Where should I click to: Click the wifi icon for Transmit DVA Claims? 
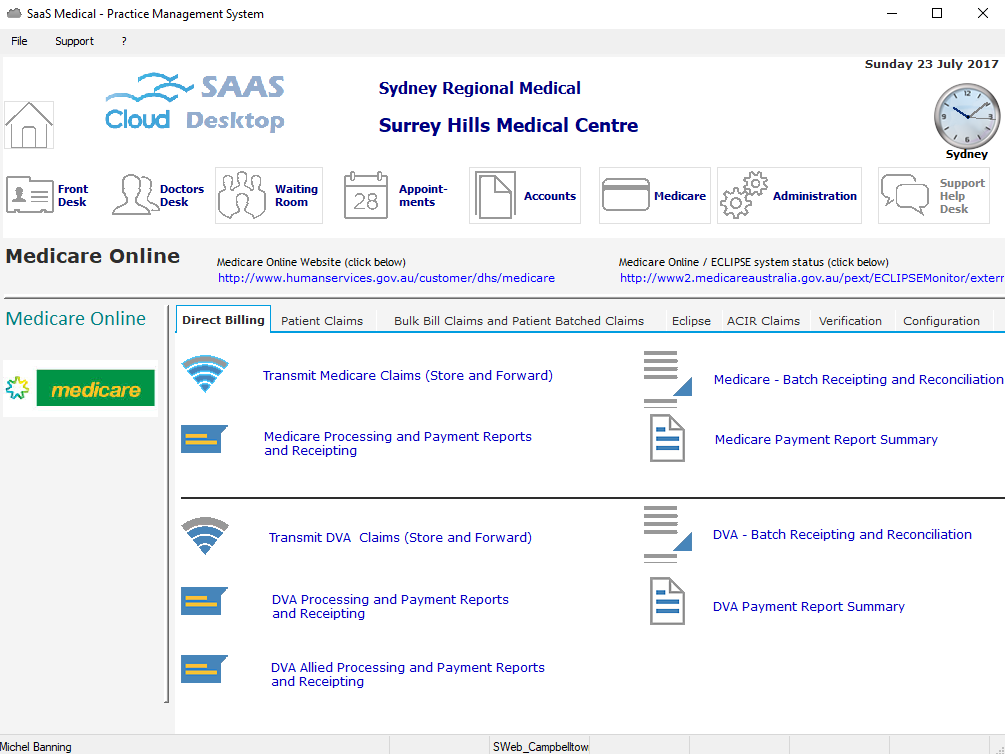[x=205, y=536]
